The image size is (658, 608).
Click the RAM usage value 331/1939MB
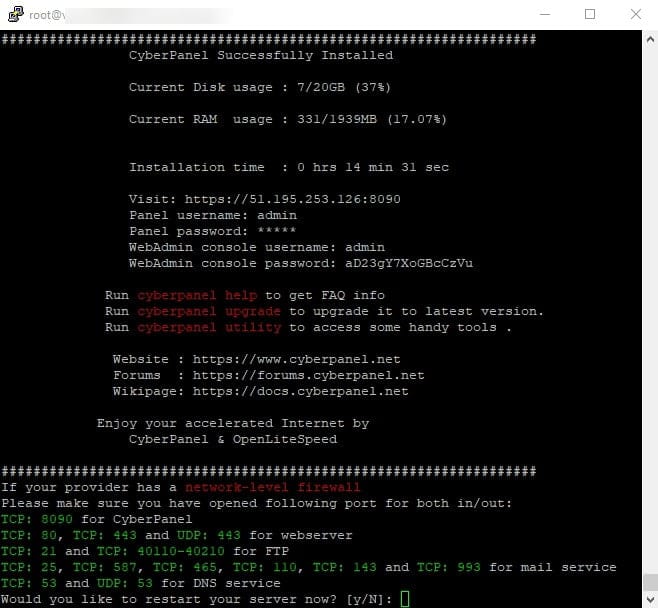337,119
